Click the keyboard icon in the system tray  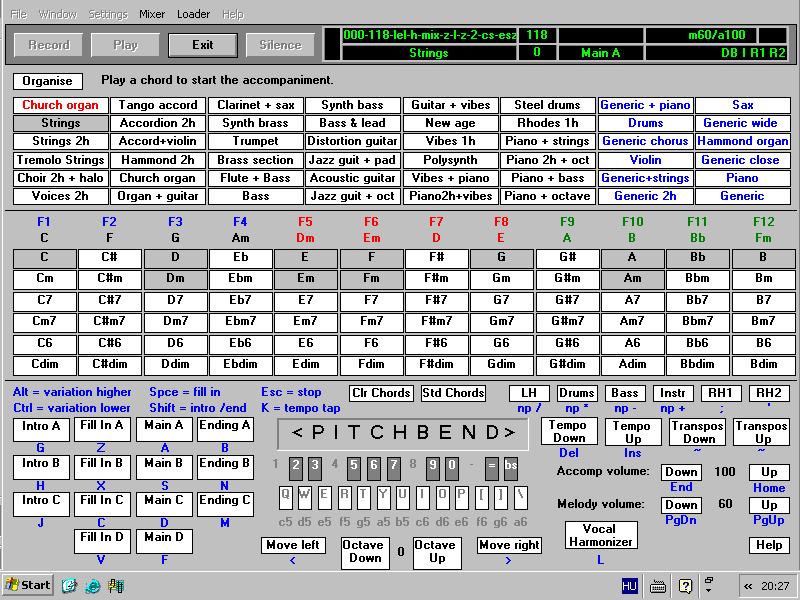coord(658,585)
